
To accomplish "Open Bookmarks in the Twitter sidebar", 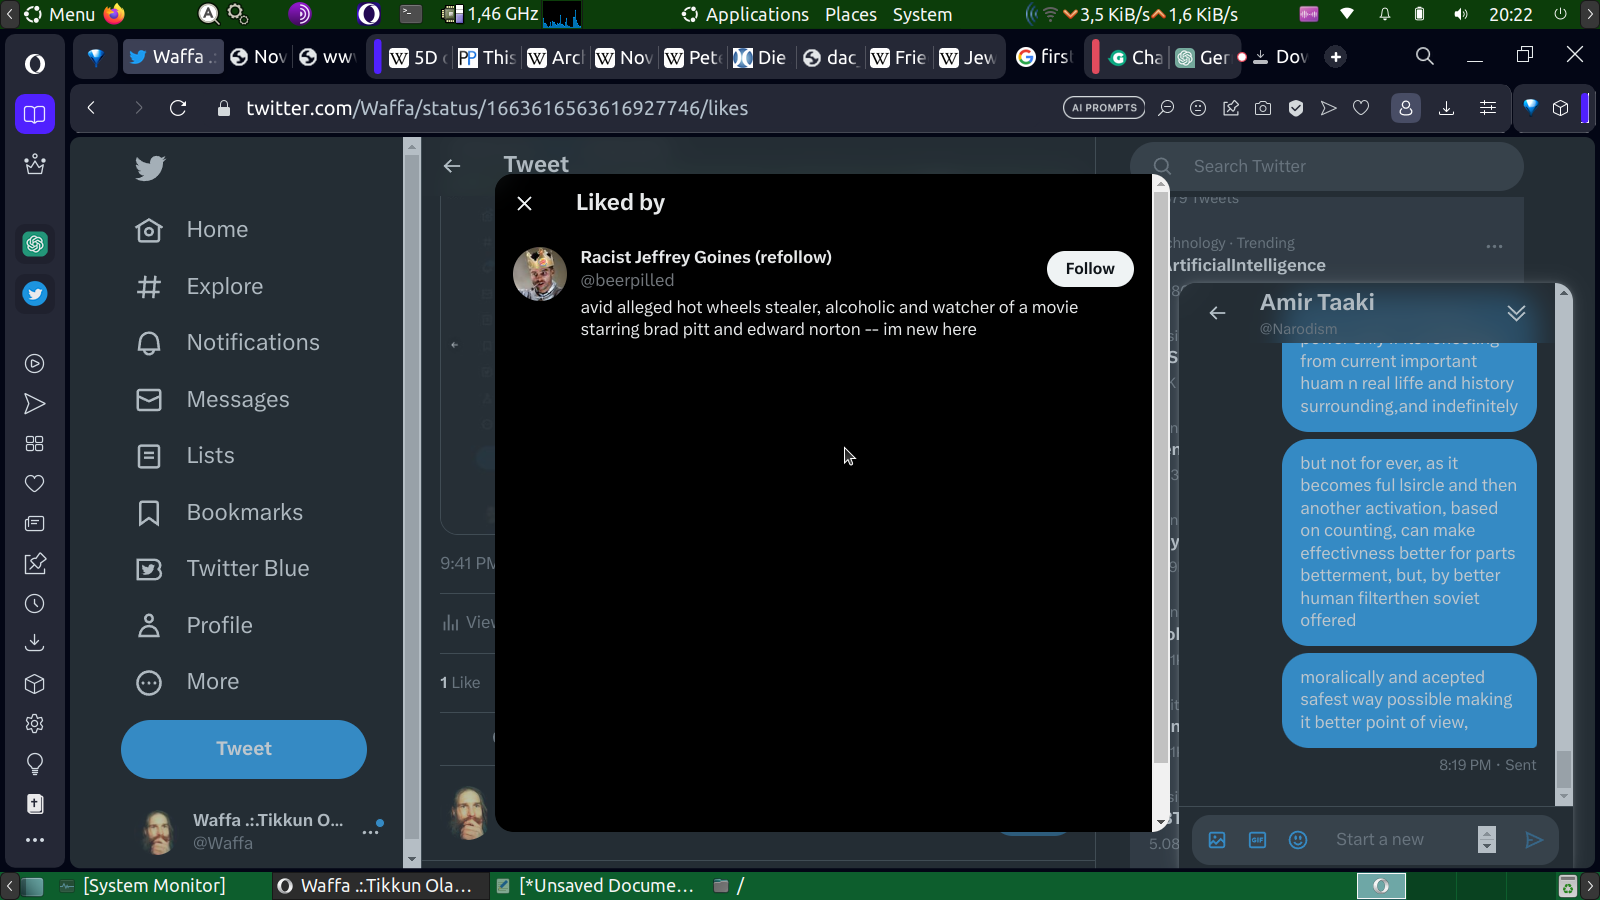I will (219, 513).
